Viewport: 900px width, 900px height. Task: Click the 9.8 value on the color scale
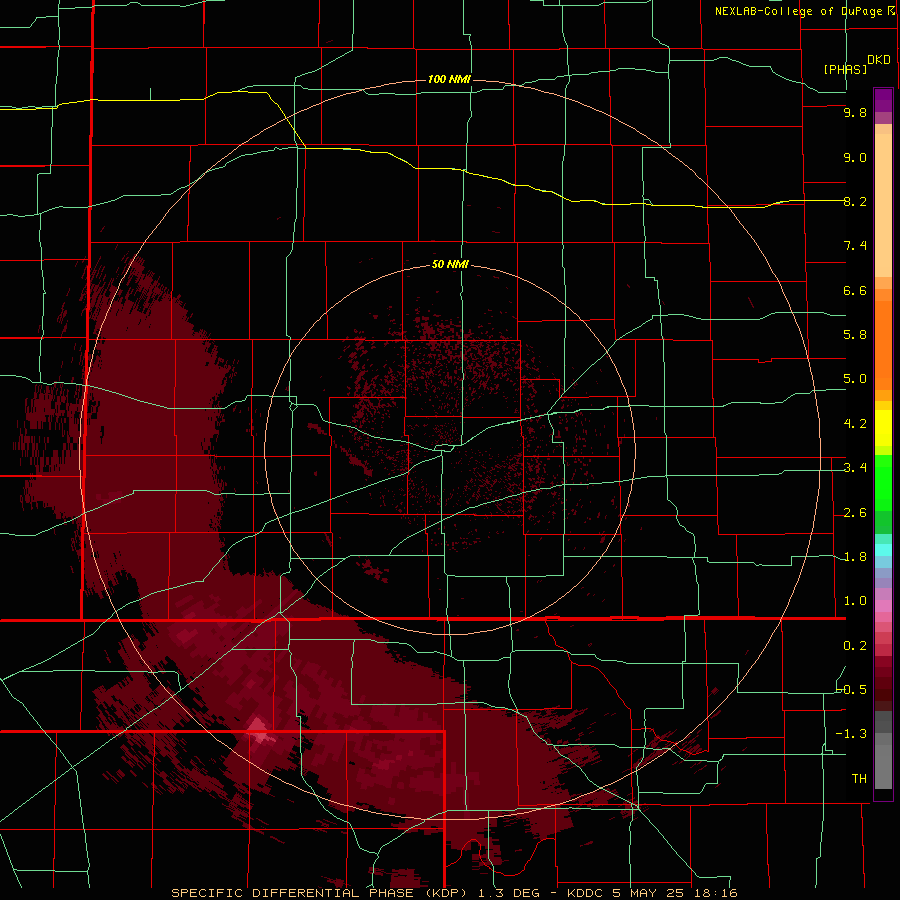tap(855, 112)
